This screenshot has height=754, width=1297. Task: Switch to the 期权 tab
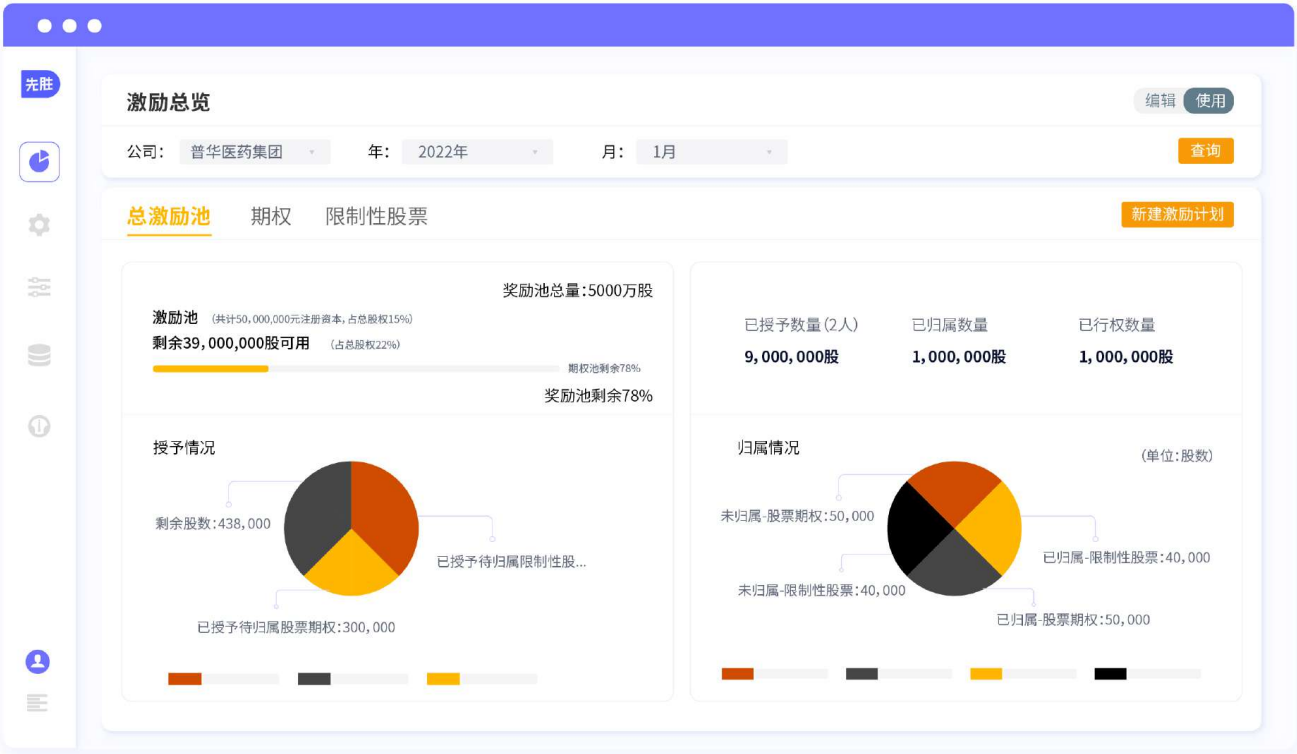coord(270,216)
